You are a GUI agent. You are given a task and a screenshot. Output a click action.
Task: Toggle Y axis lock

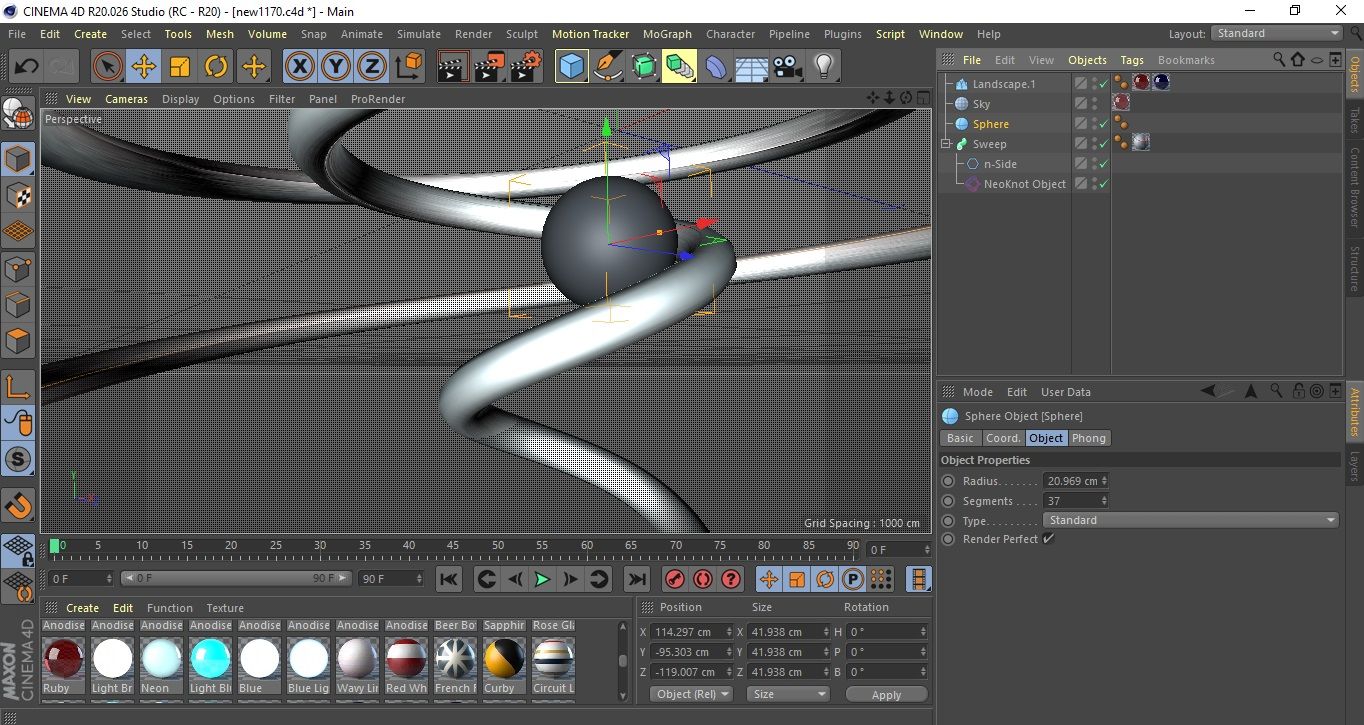pos(335,67)
